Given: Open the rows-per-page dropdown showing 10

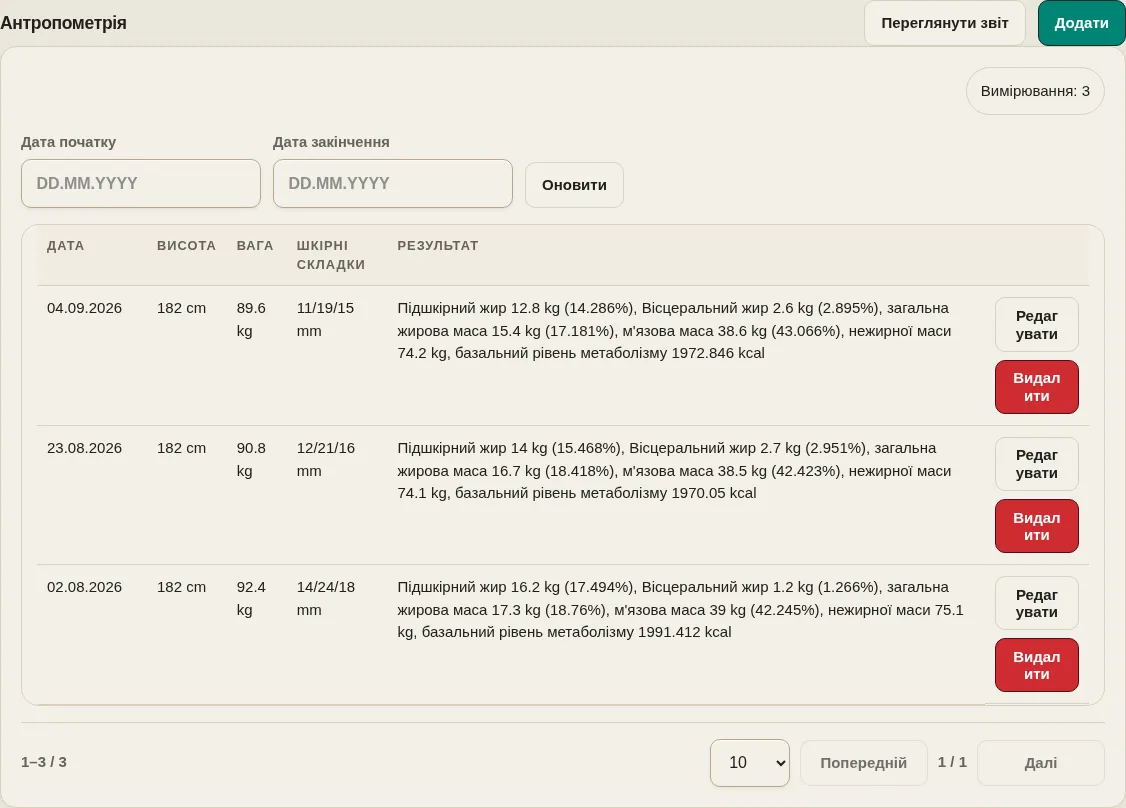Looking at the screenshot, I should tap(750, 763).
